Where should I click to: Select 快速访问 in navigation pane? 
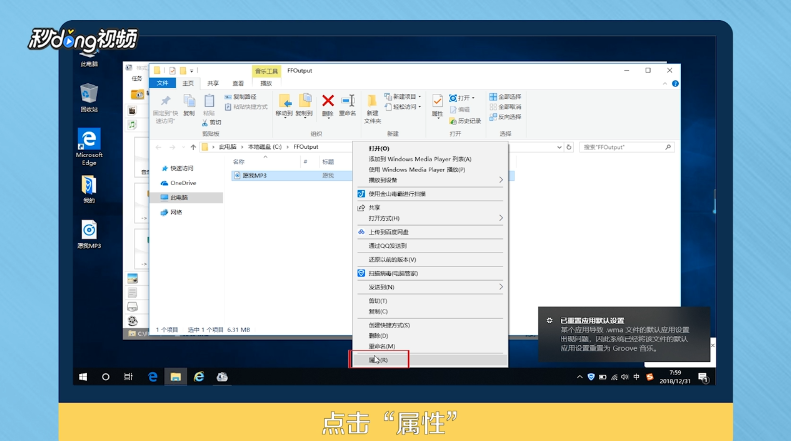[182, 169]
